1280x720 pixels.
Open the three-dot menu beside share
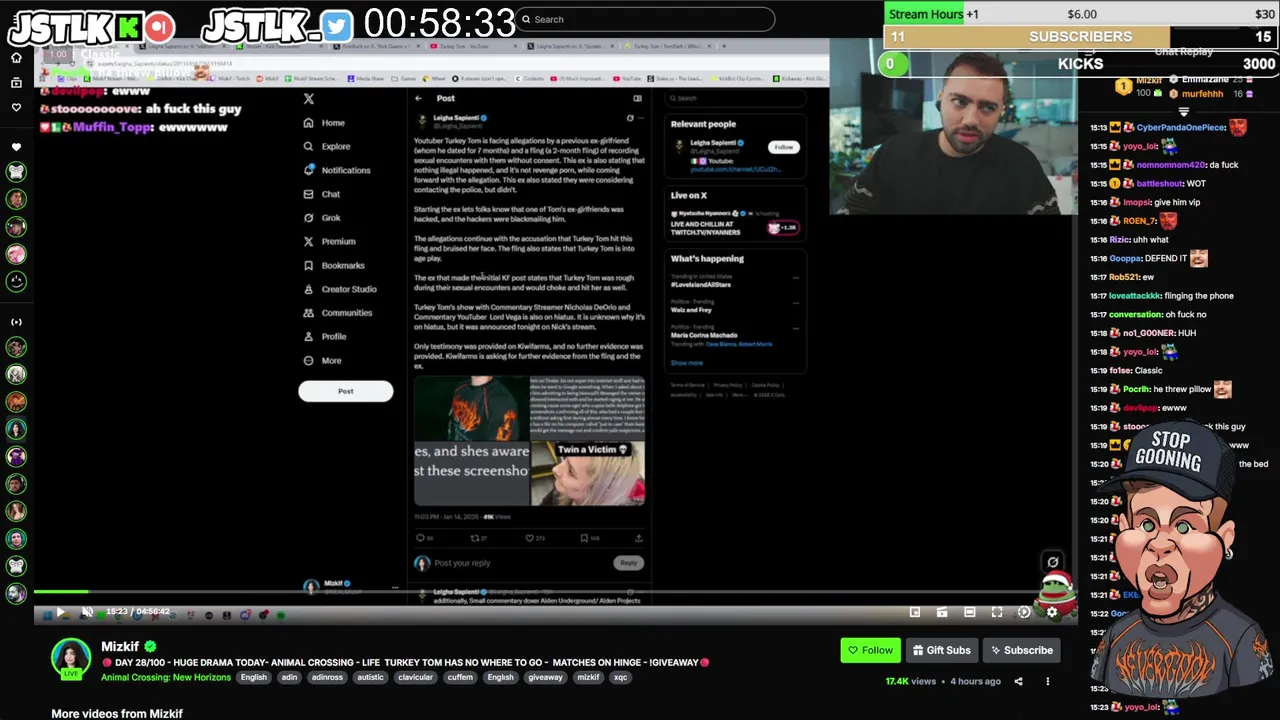pos(1047,681)
